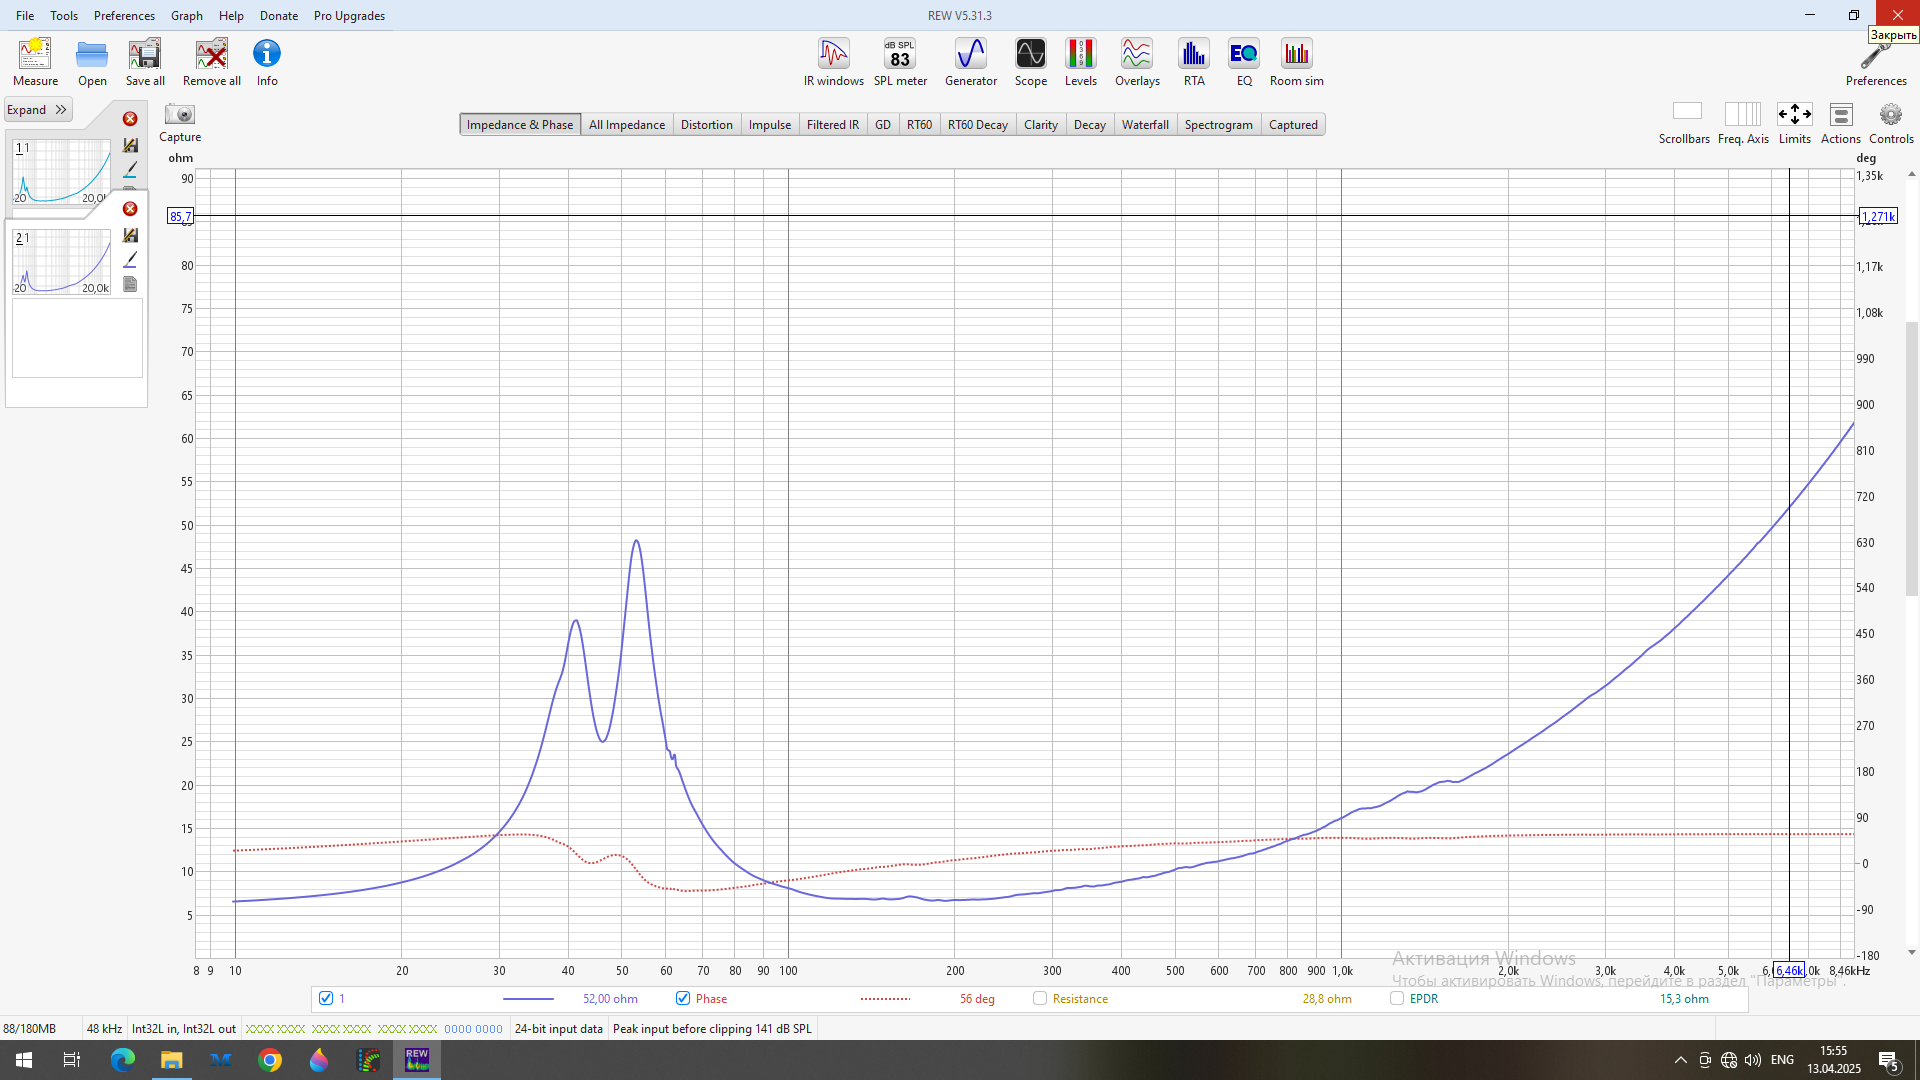Screen dimensions: 1920x1080
Task: Open the Overlays window
Action: click(1137, 62)
